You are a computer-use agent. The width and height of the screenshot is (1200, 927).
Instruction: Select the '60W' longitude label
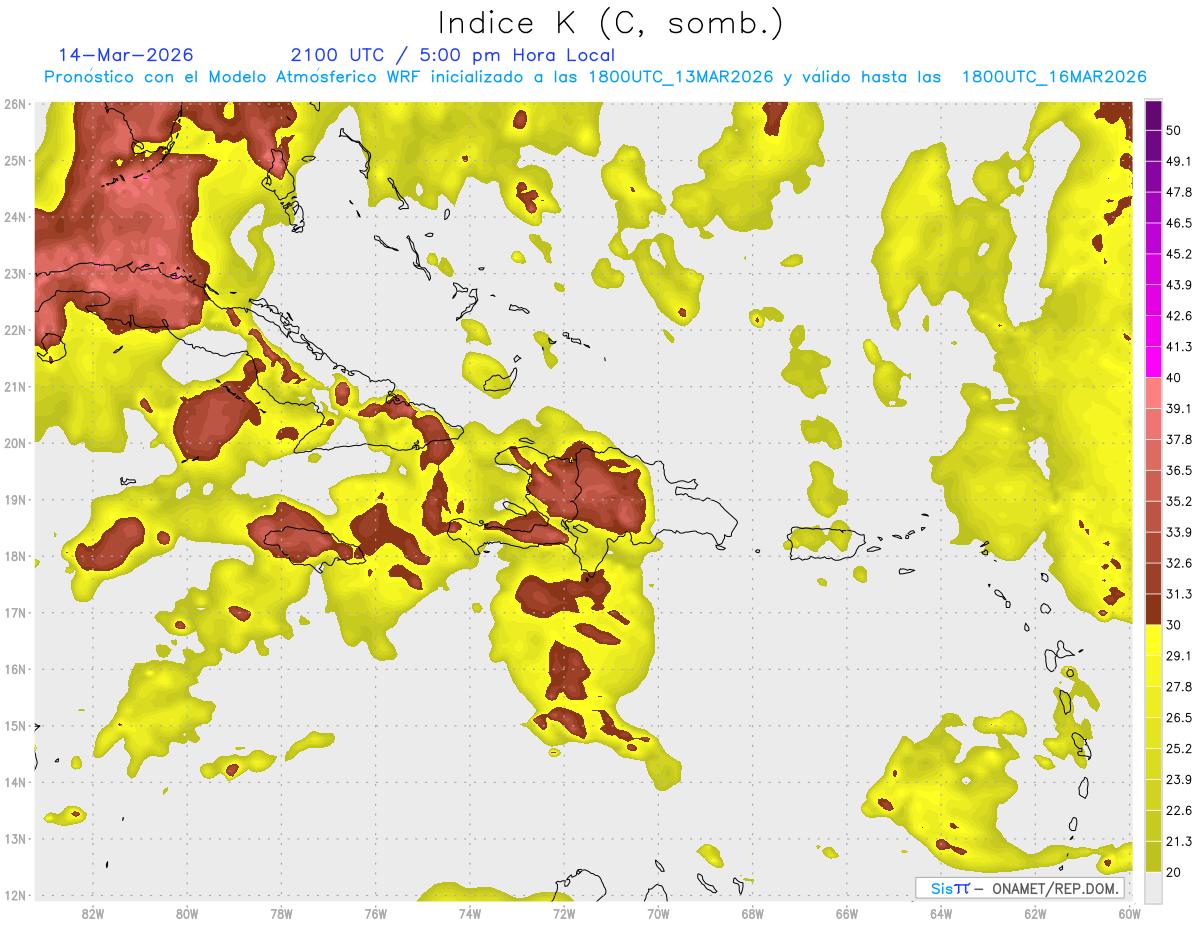click(1128, 913)
